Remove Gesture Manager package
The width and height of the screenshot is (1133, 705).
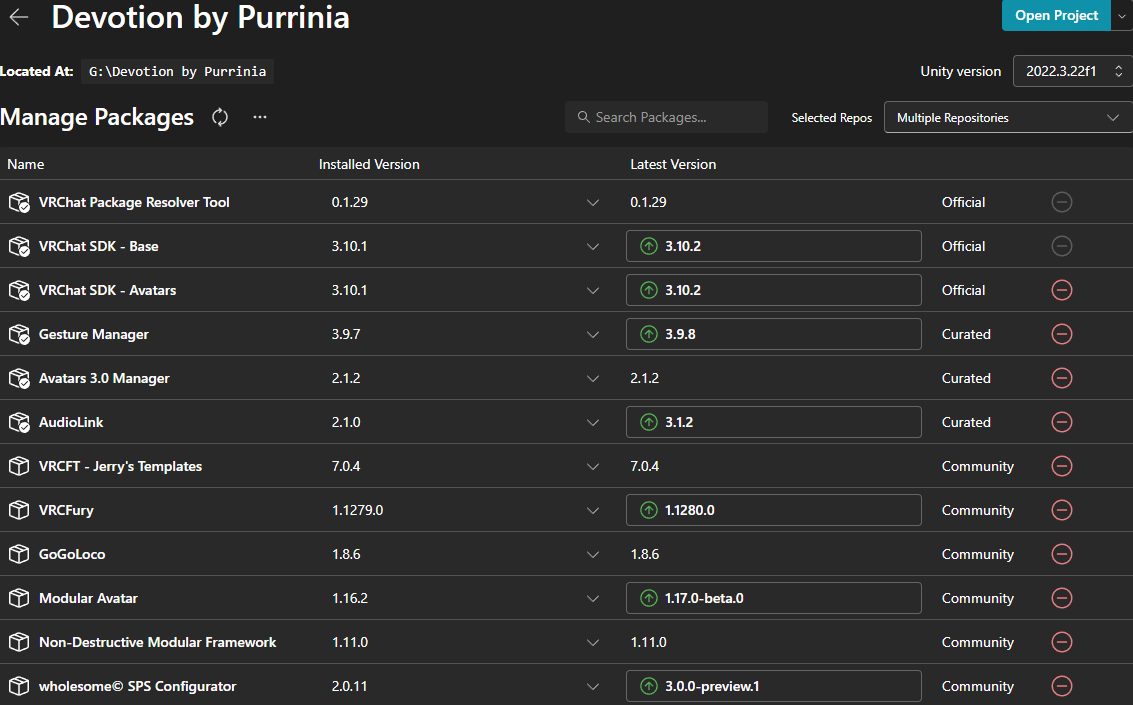click(1061, 334)
